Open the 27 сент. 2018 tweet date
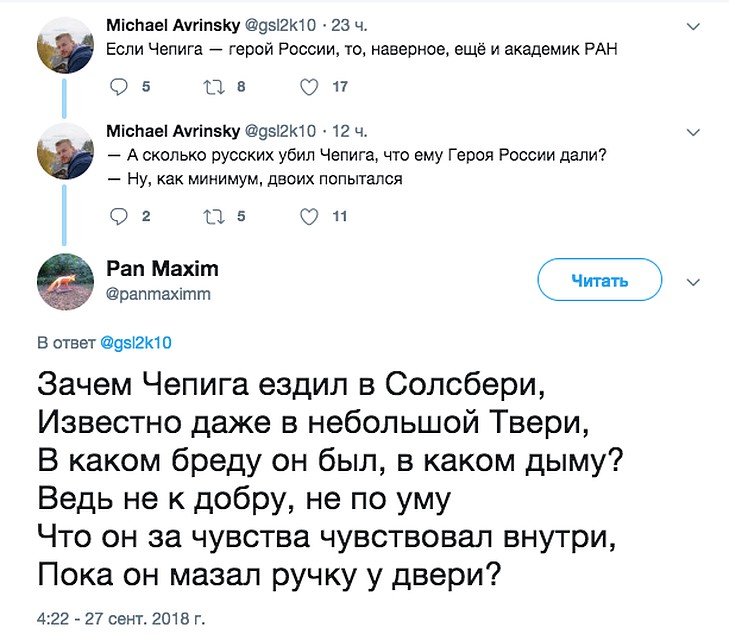Screen dimensions: 729x640 pyautogui.click(x=121, y=619)
